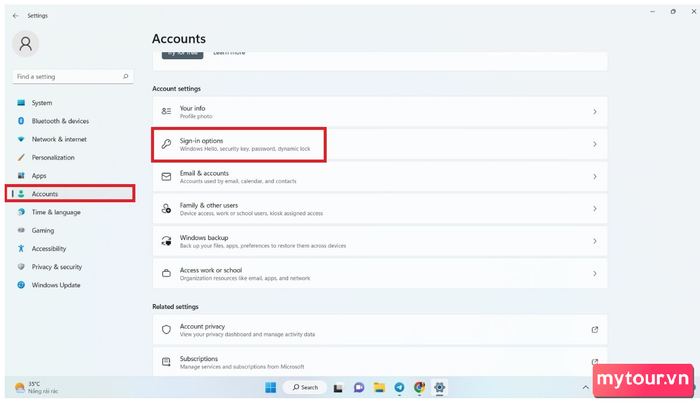Click the Family & other users icon

click(166, 209)
